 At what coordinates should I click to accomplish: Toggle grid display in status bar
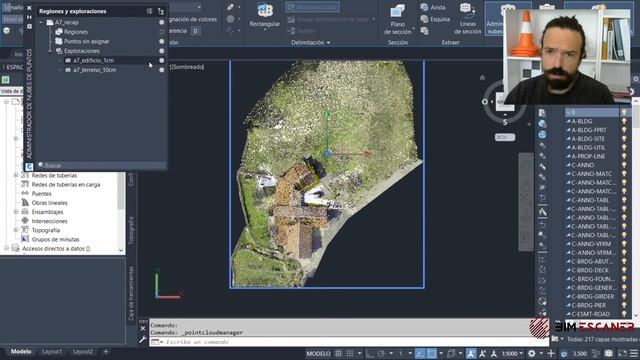[339, 353]
